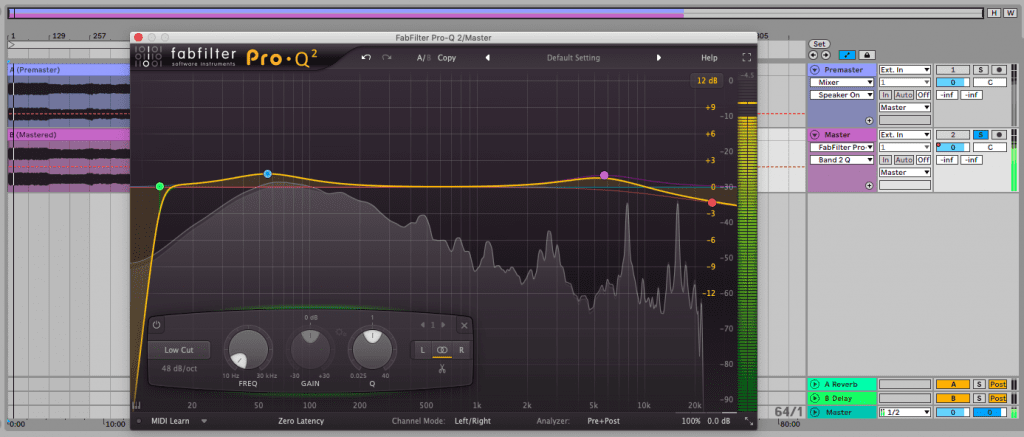1024x437 pixels.
Task: Delete the band with the X icon
Action: point(464,325)
